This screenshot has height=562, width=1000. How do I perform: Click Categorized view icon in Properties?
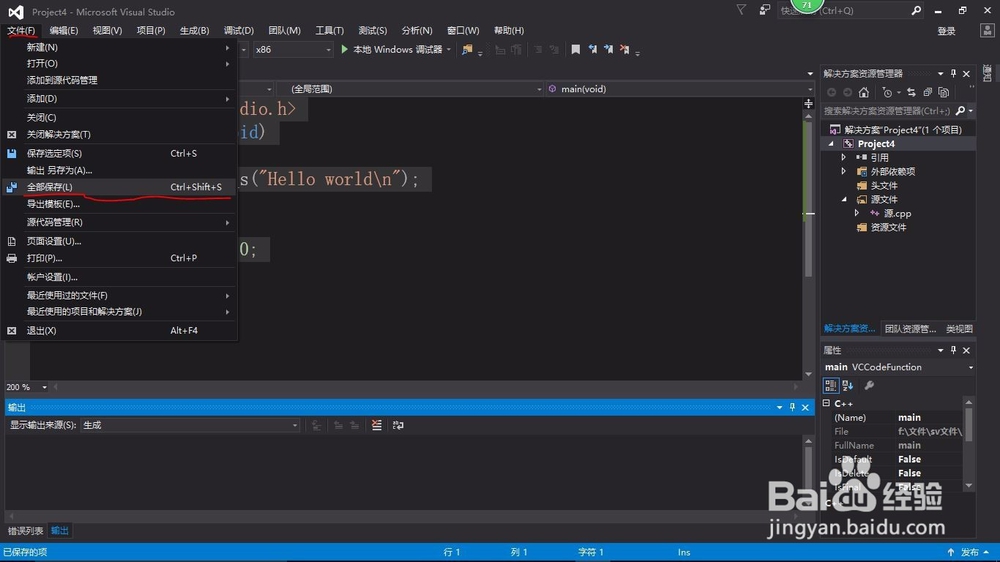[830, 385]
